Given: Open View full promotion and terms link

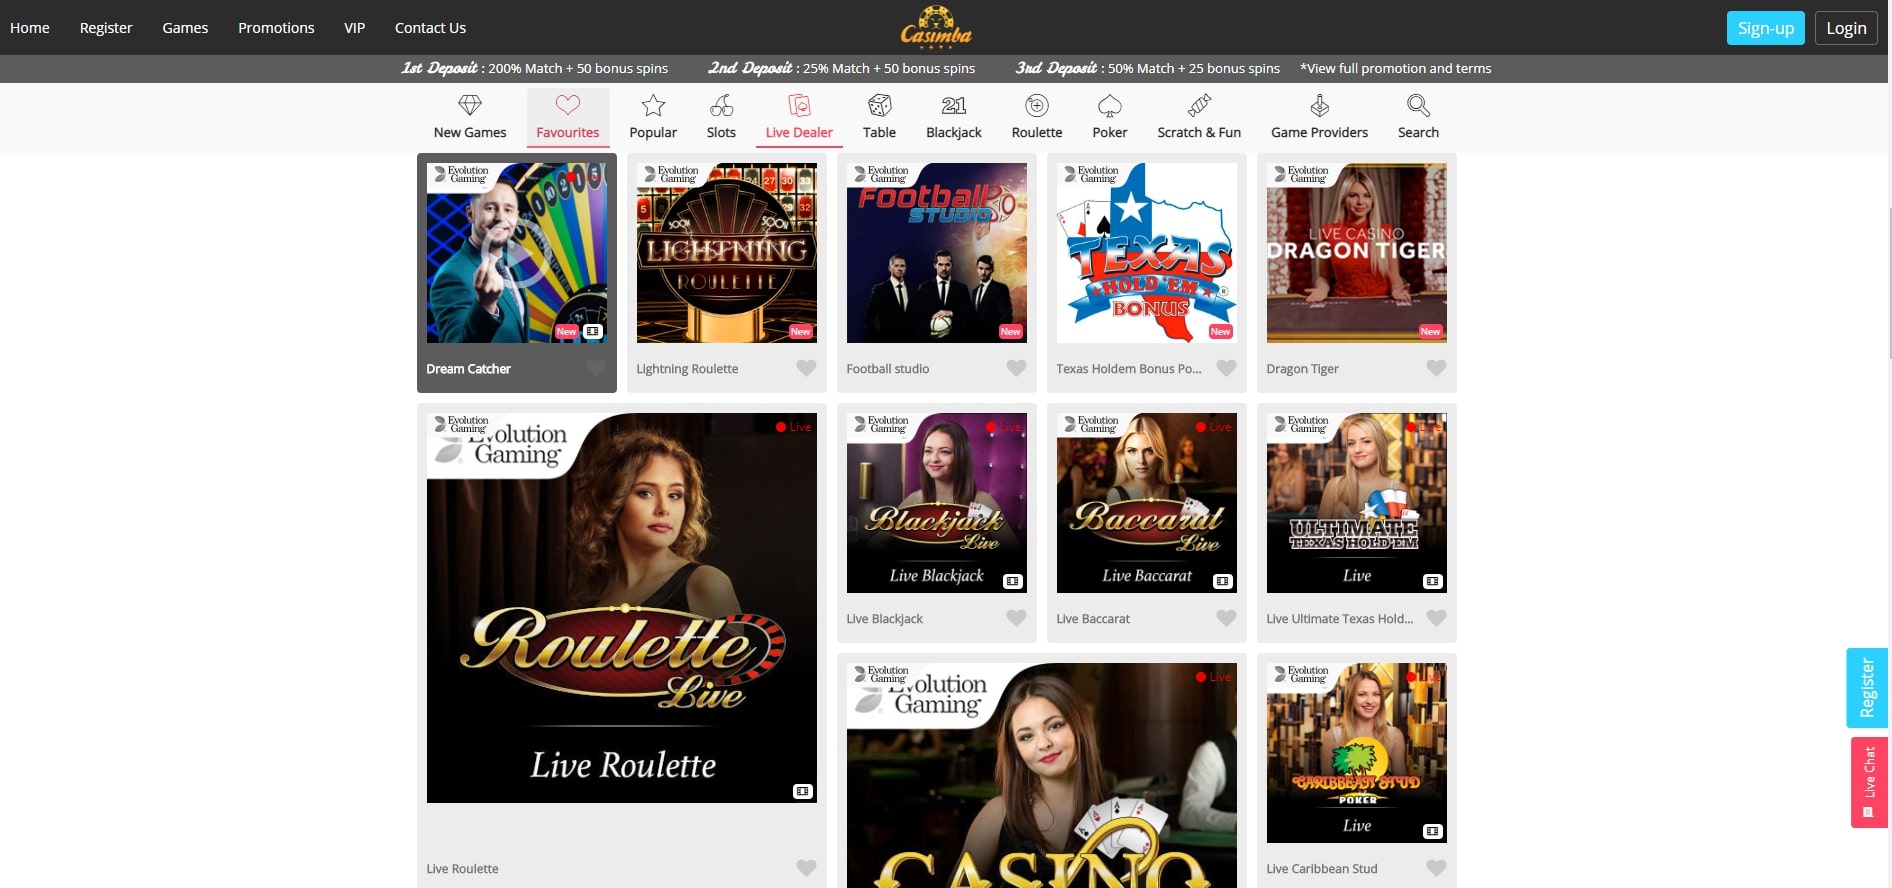Looking at the screenshot, I should click(1395, 68).
